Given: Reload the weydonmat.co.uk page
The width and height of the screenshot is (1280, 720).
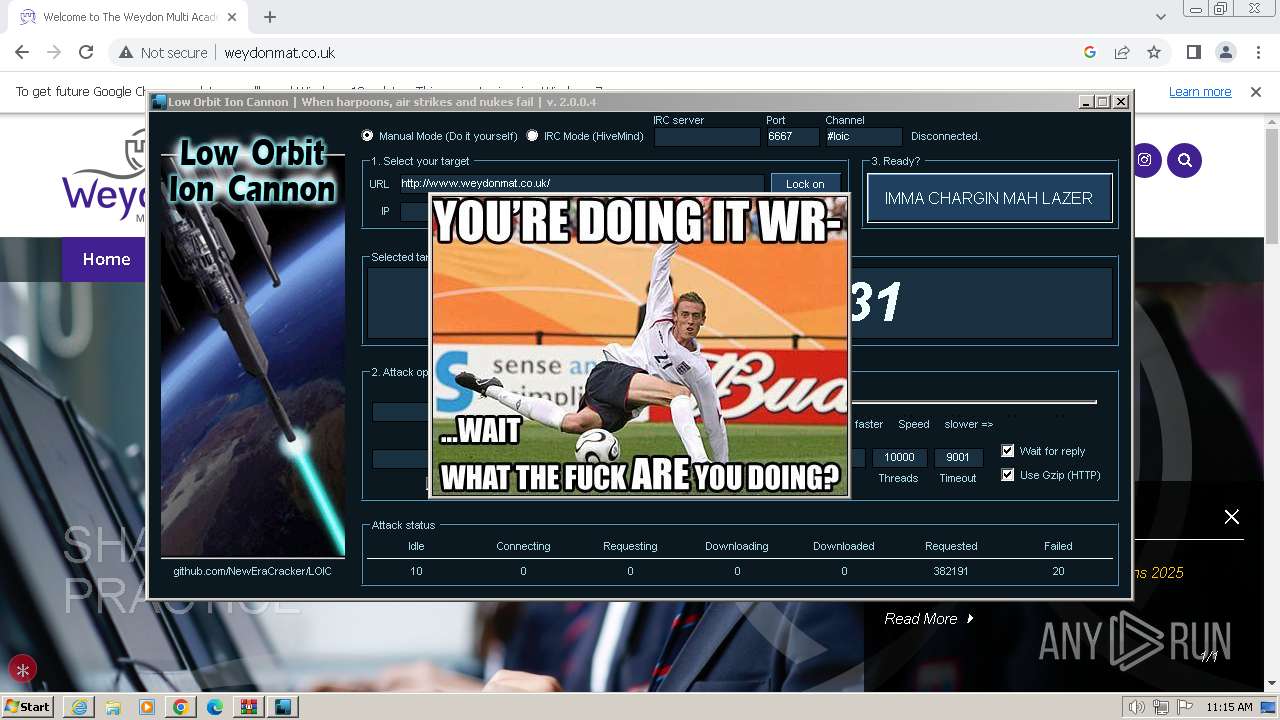Looking at the screenshot, I should (86, 53).
